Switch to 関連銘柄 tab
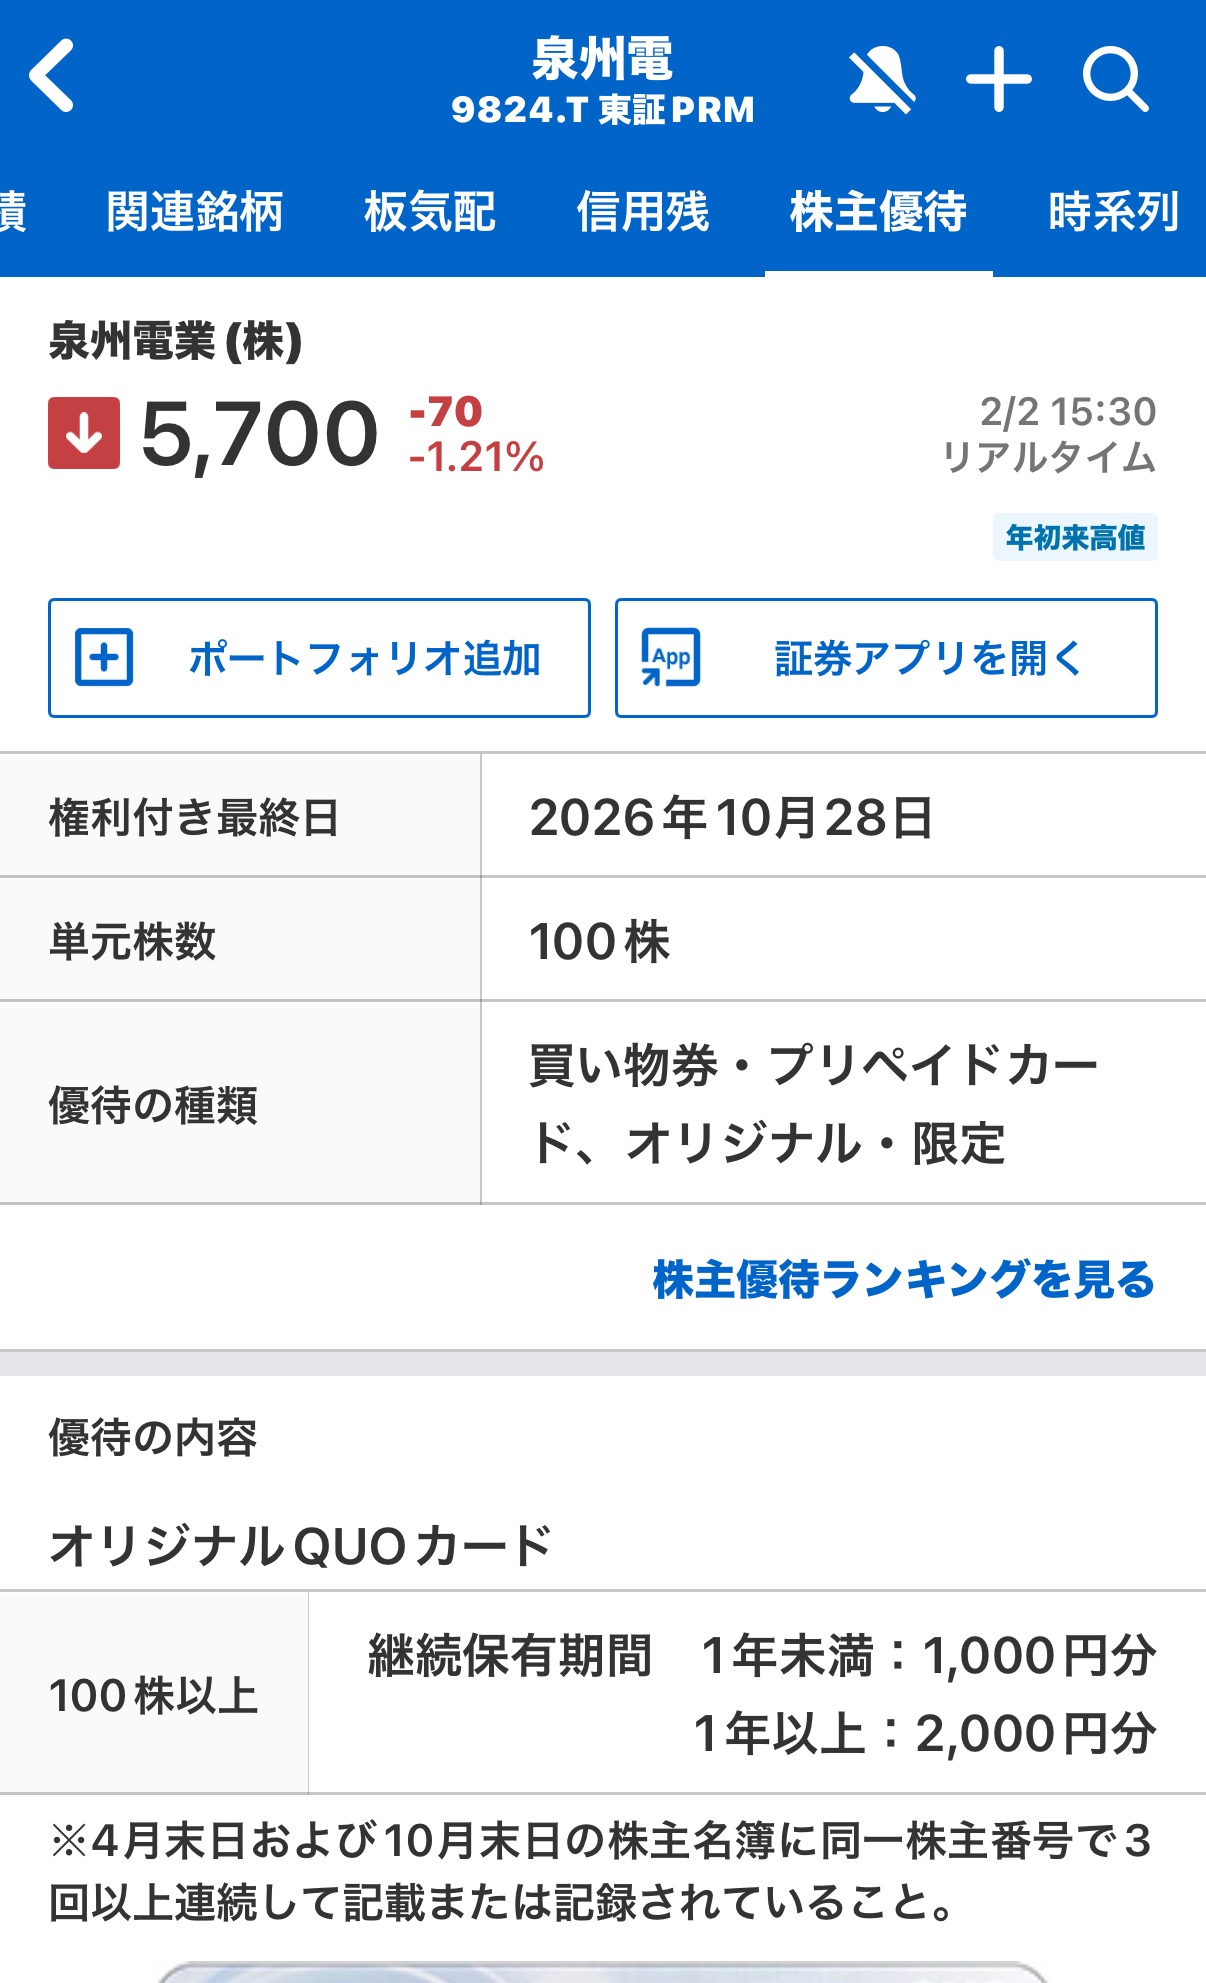The height and width of the screenshot is (1983, 1206). tap(195, 212)
